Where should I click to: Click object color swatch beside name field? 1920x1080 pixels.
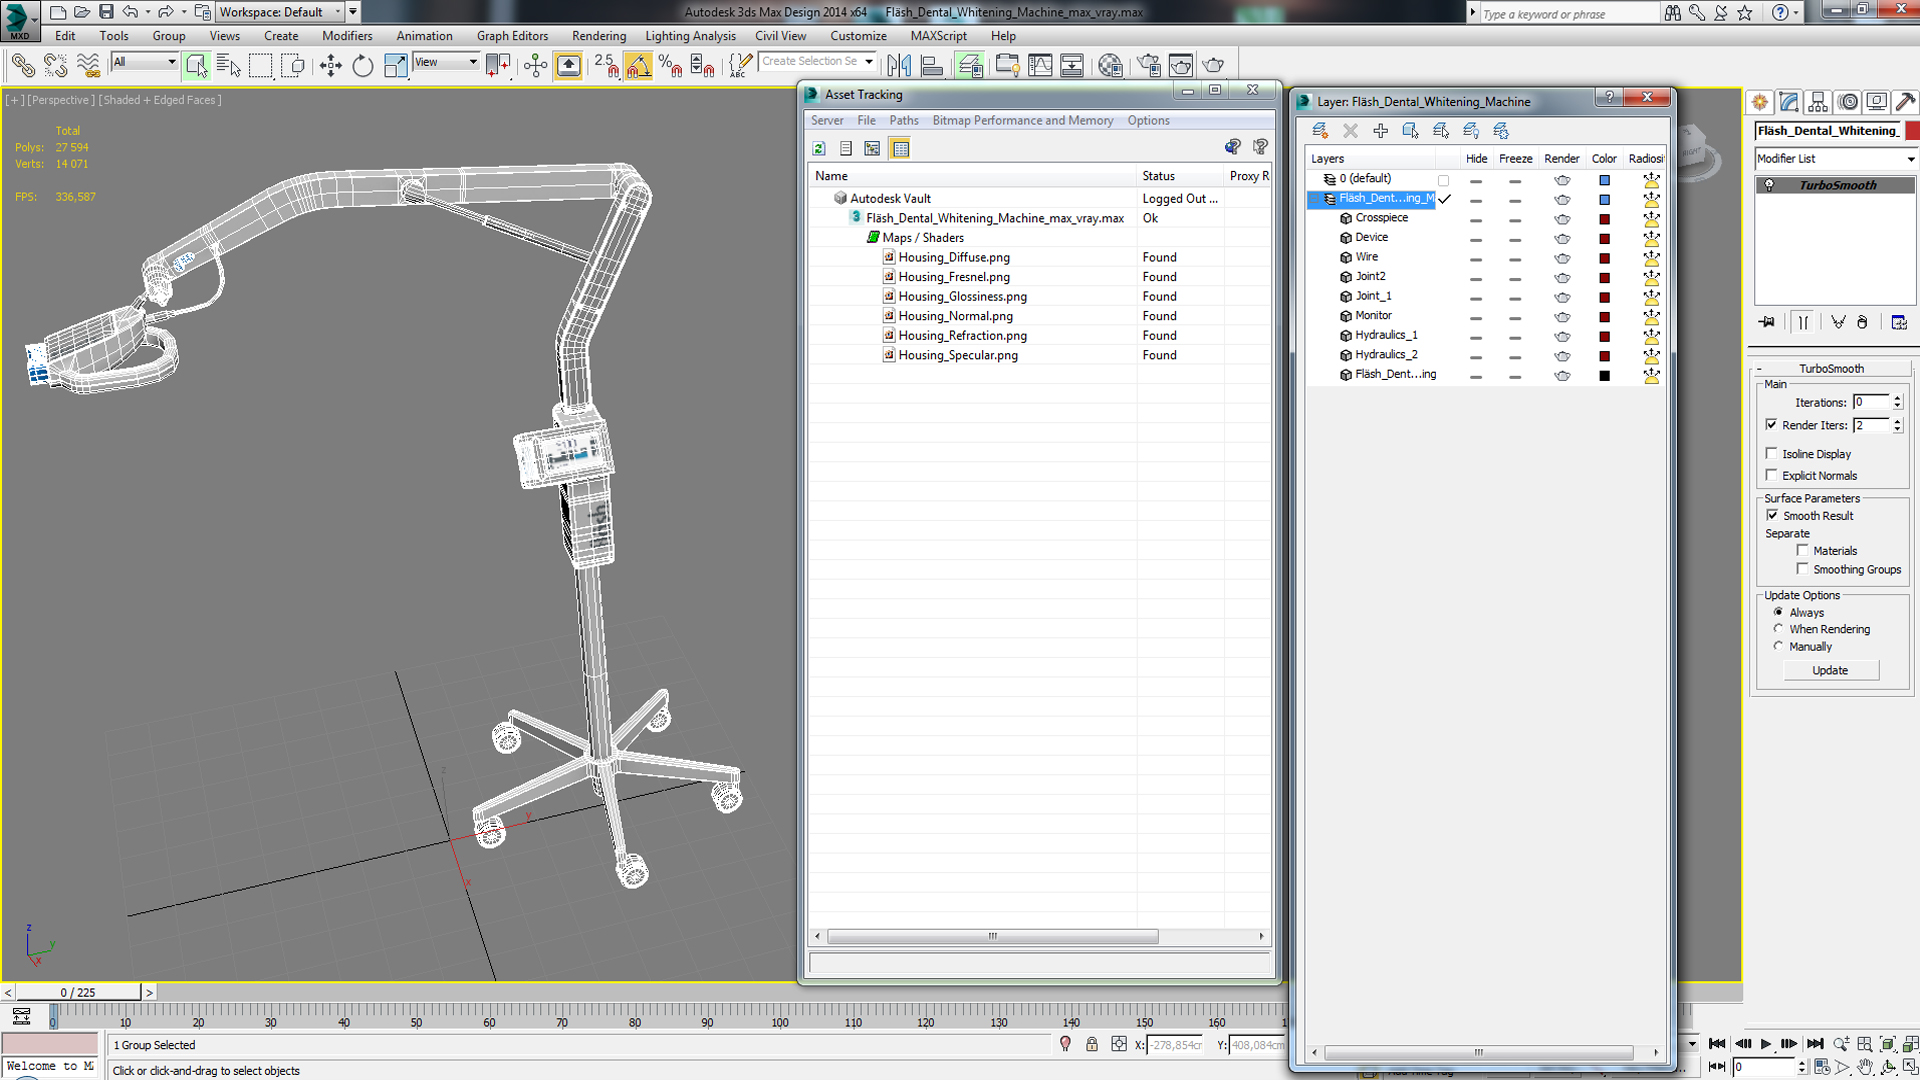1912,131
